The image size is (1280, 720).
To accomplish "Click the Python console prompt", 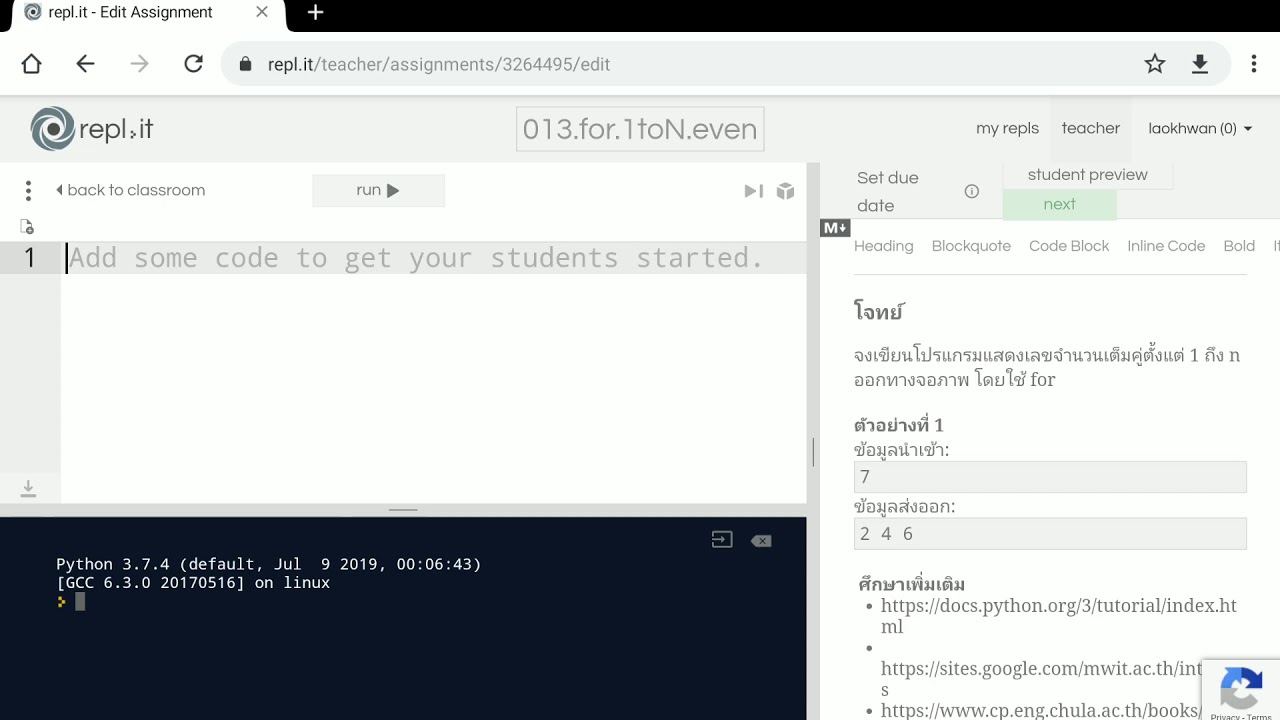I will coord(72,601).
